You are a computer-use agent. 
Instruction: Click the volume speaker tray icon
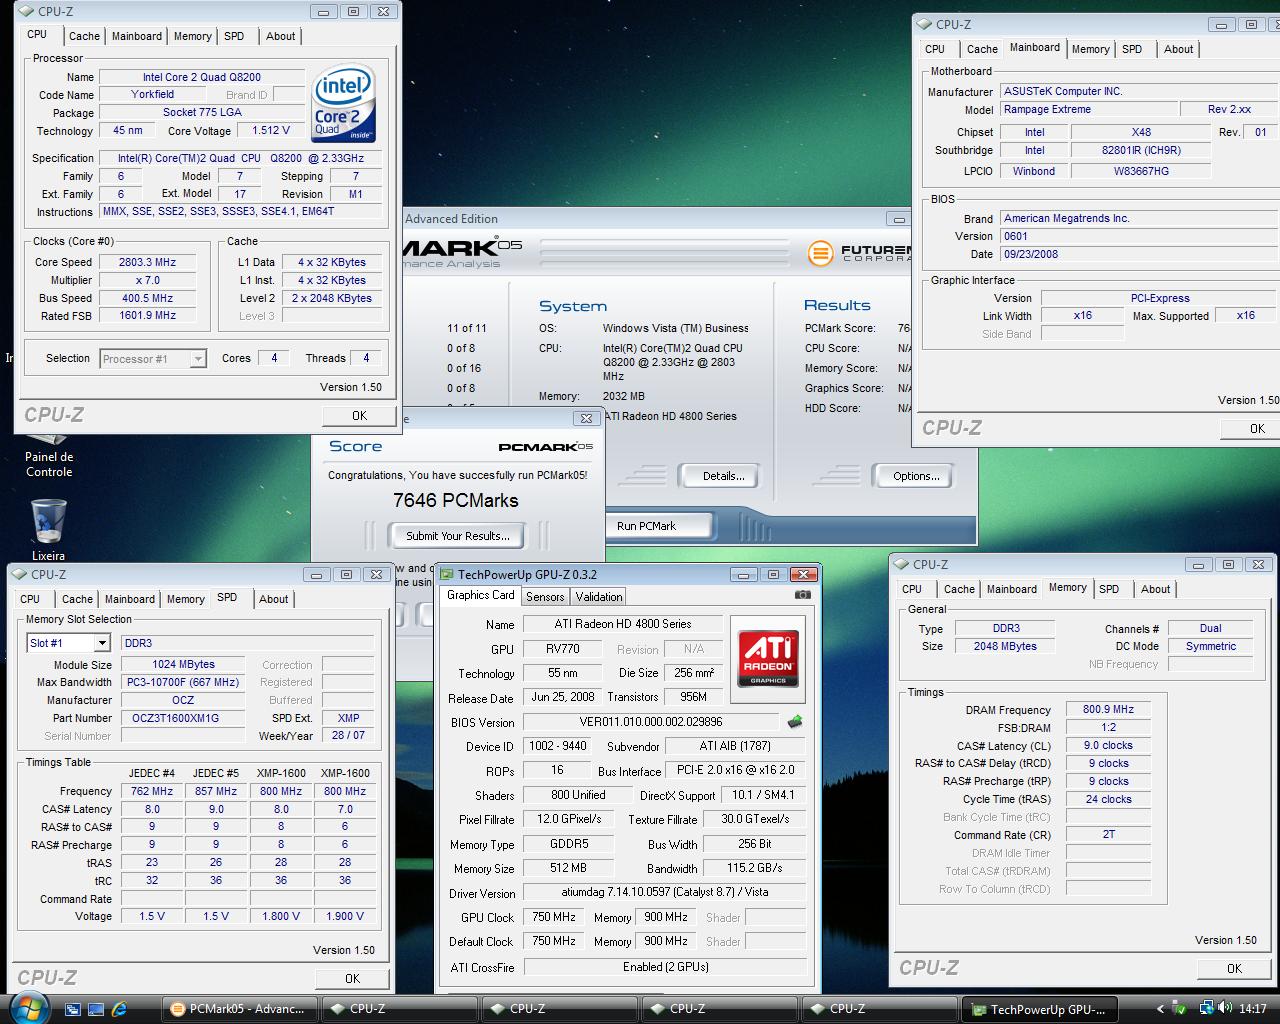(x=1226, y=1009)
